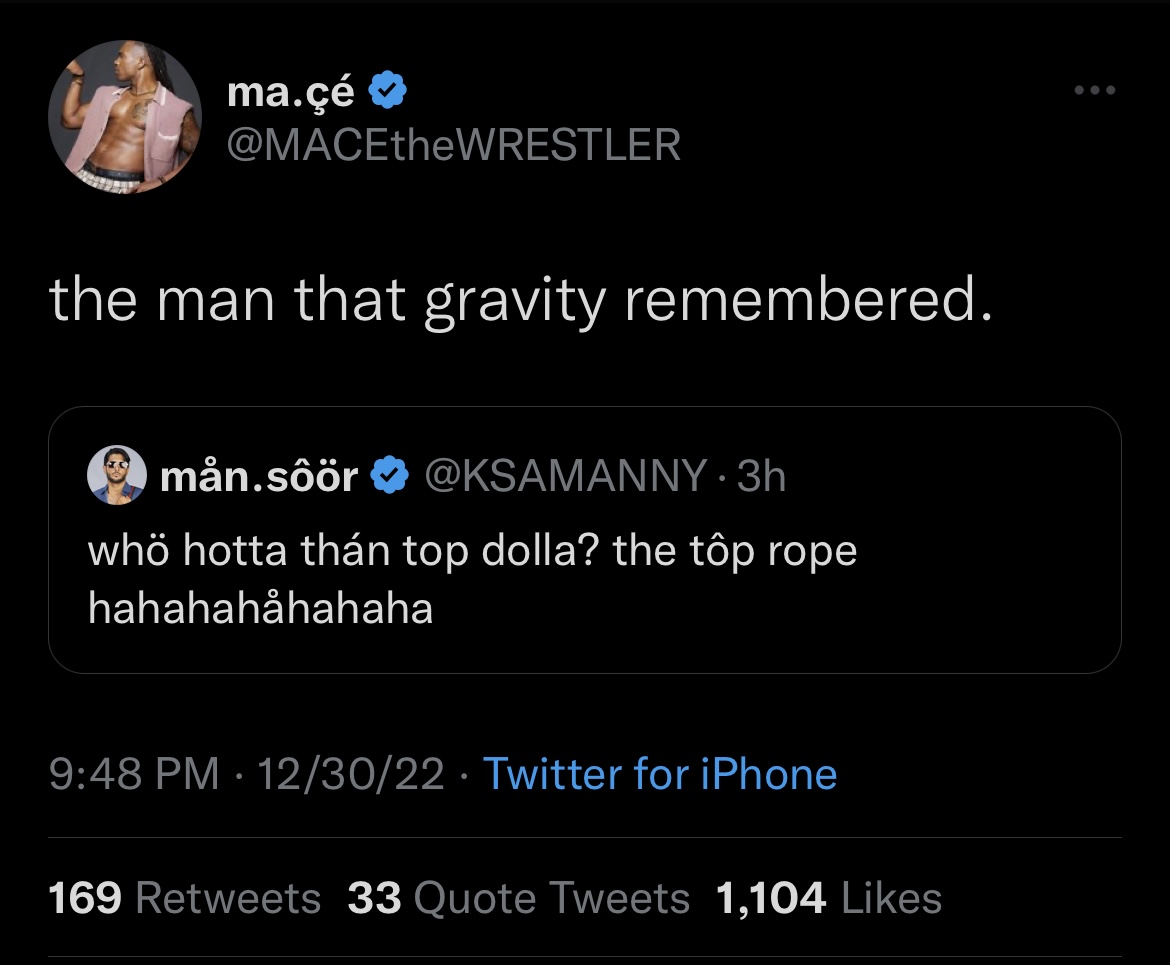1170x965 pixels.
Task: Open the quoted tweet about top dolla
Action: [472, 552]
